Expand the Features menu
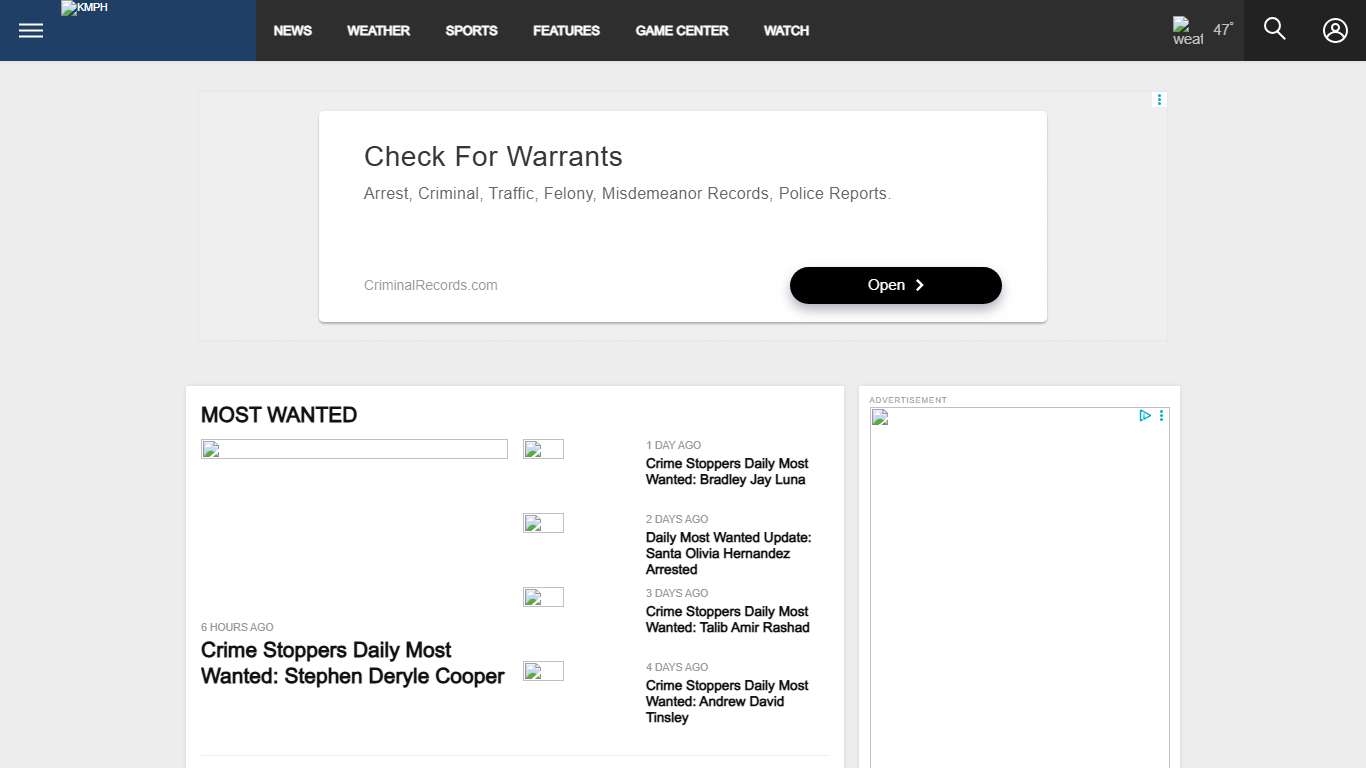 point(566,31)
